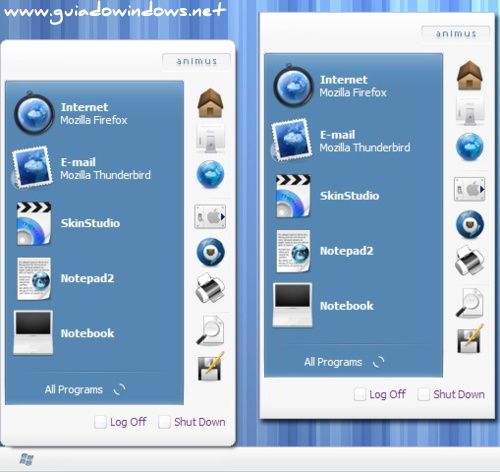Expand the Apple control panel flyout in left sidebar

tap(210, 217)
